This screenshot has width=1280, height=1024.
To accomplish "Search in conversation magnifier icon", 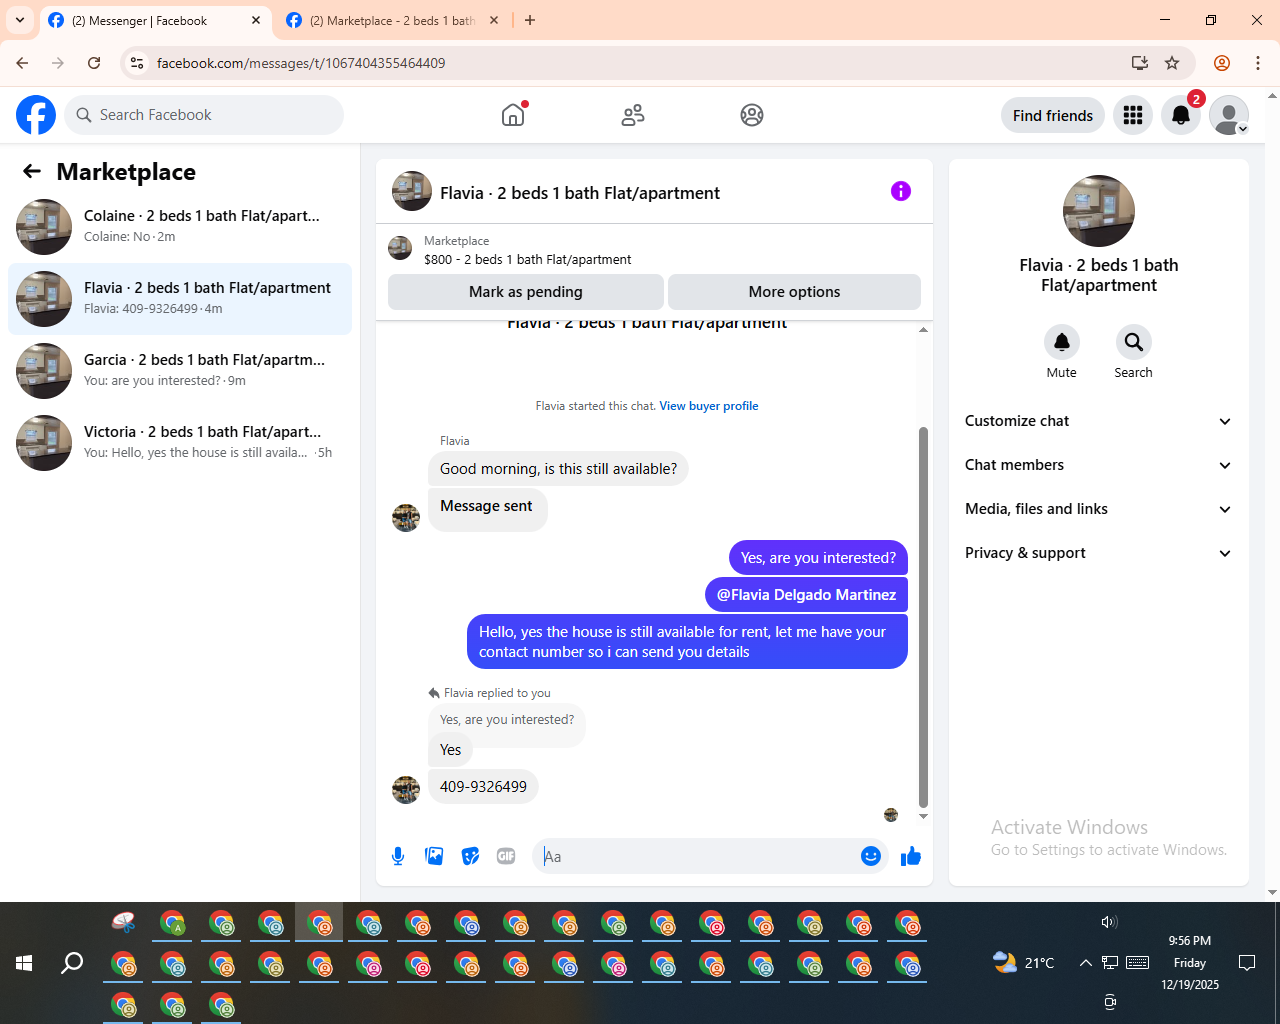I will point(1134,342).
